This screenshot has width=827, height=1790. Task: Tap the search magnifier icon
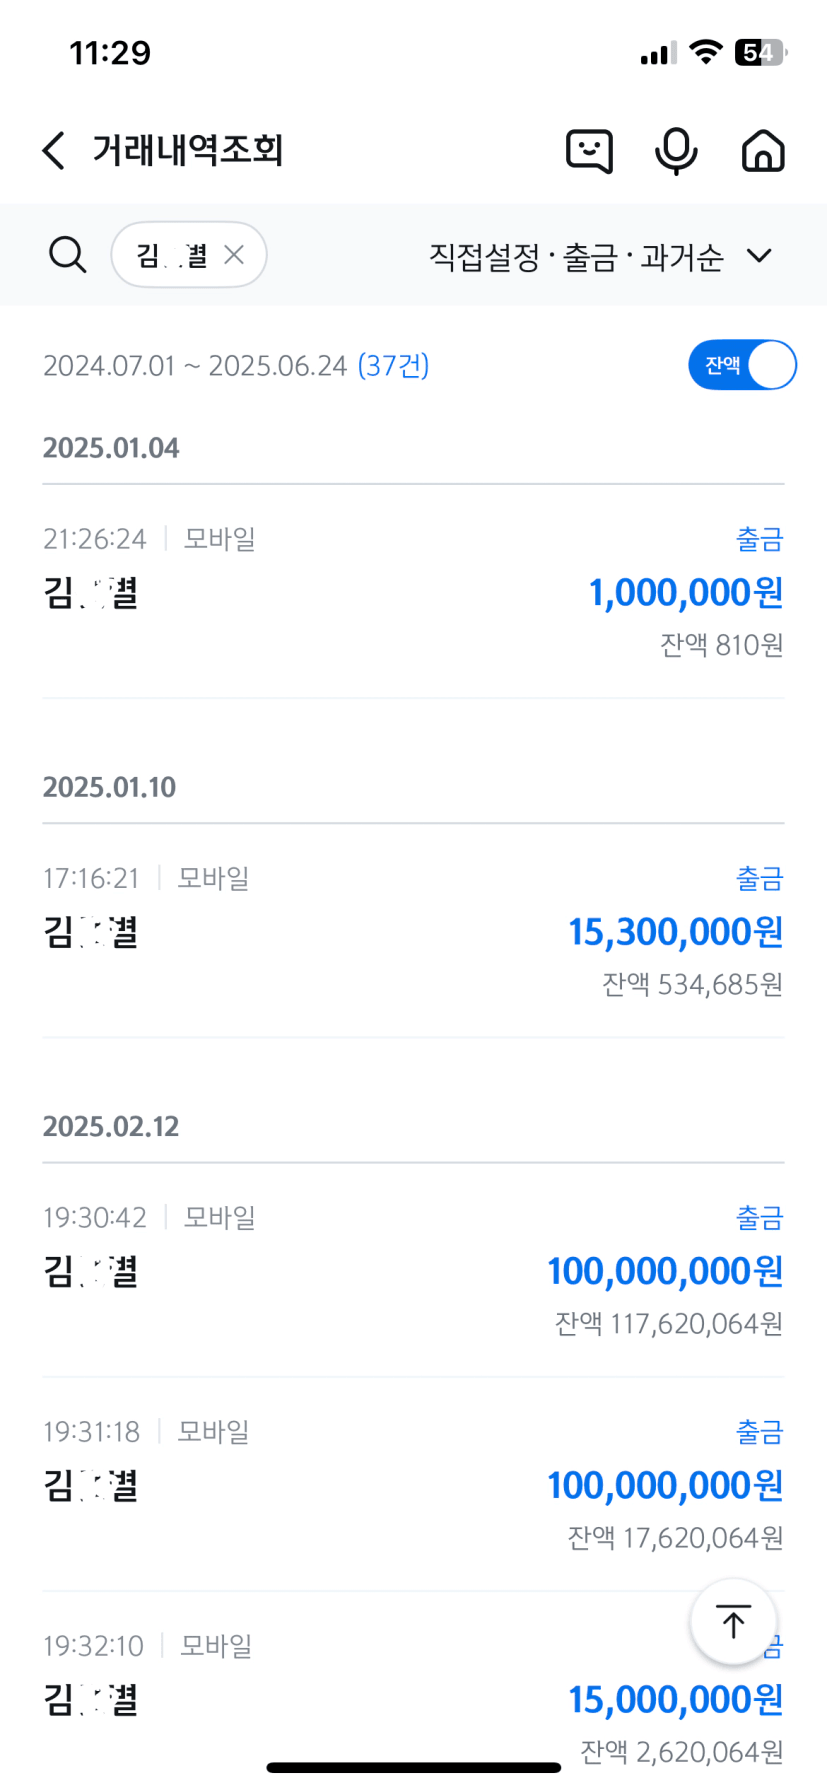point(67,255)
